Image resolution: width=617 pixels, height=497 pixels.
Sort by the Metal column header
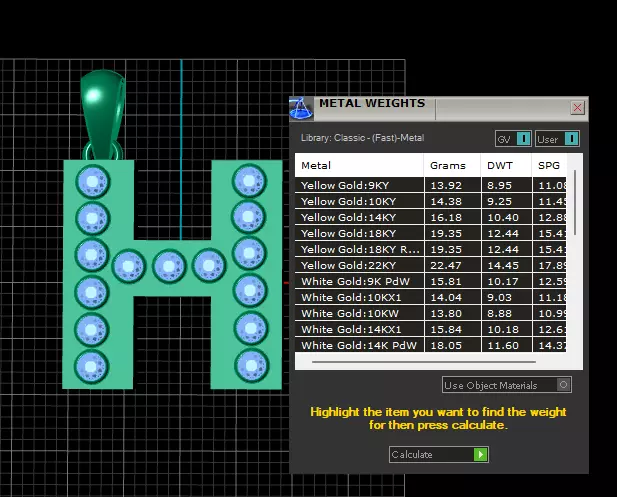pos(359,165)
